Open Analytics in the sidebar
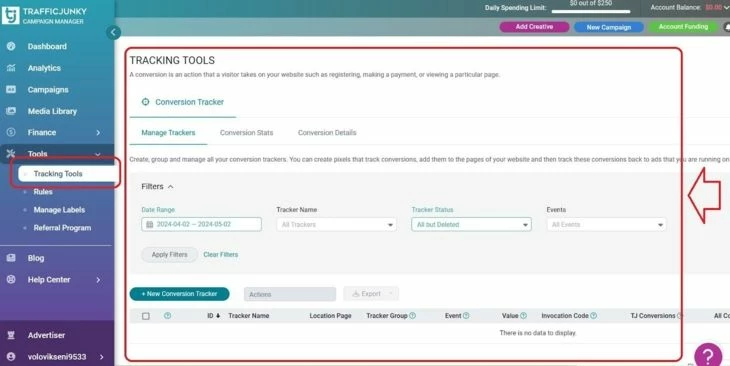Image resolution: width=730 pixels, height=366 pixels. click(x=44, y=68)
